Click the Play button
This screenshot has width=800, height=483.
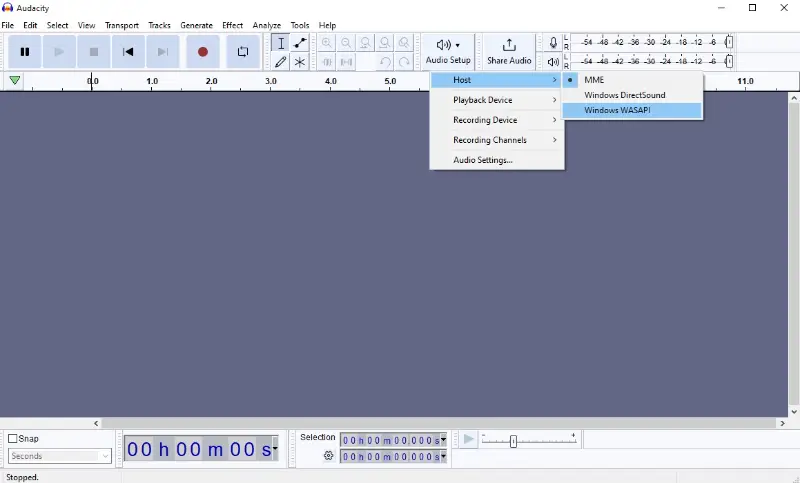(59, 52)
